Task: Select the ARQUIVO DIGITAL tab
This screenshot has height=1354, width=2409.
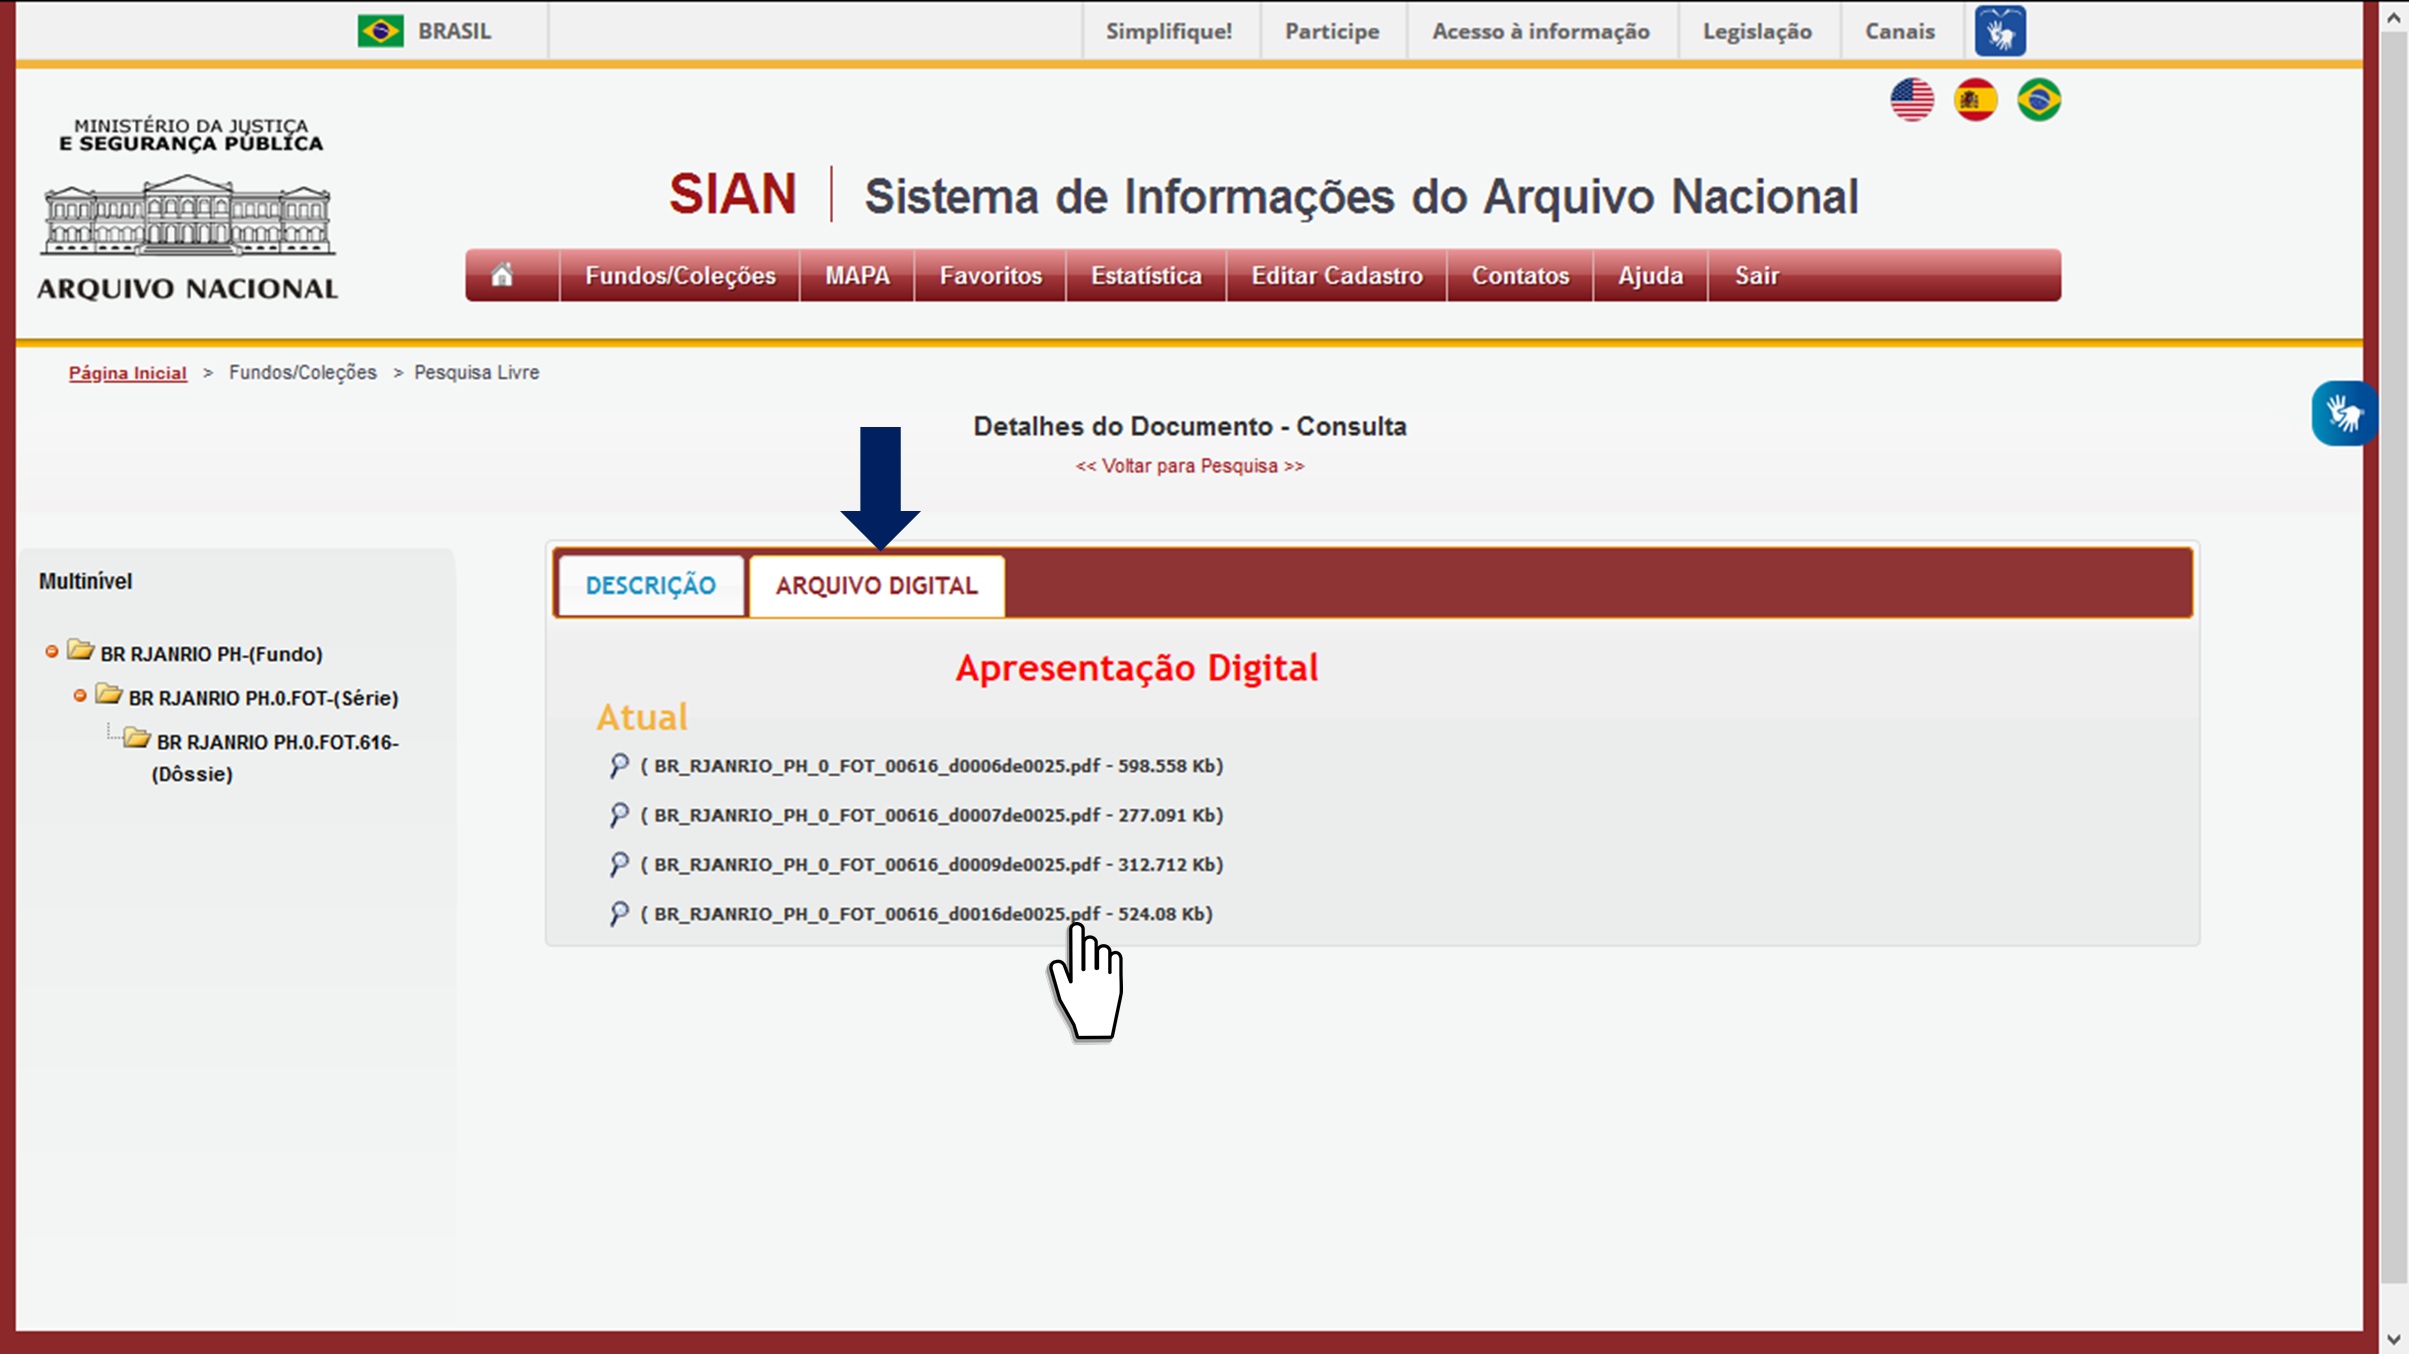Action: pyautogui.click(x=875, y=585)
